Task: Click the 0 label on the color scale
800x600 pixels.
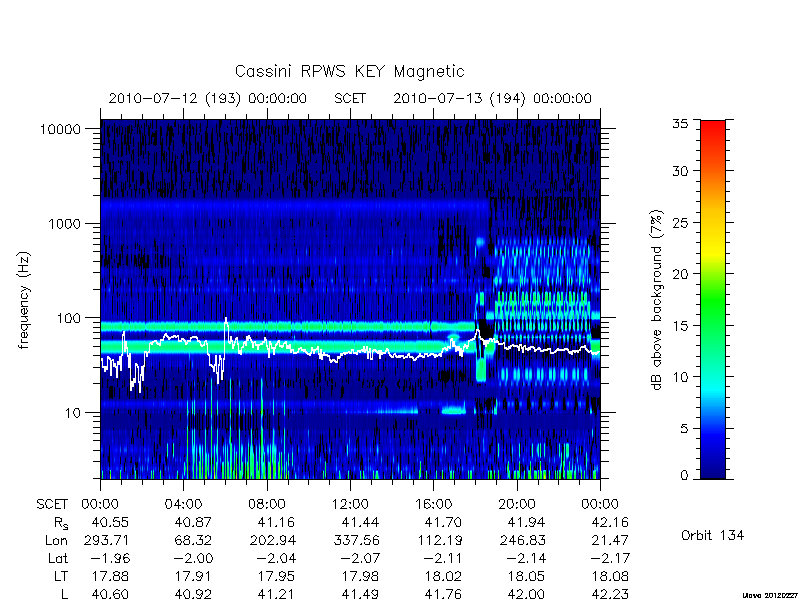Action: click(x=684, y=476)
